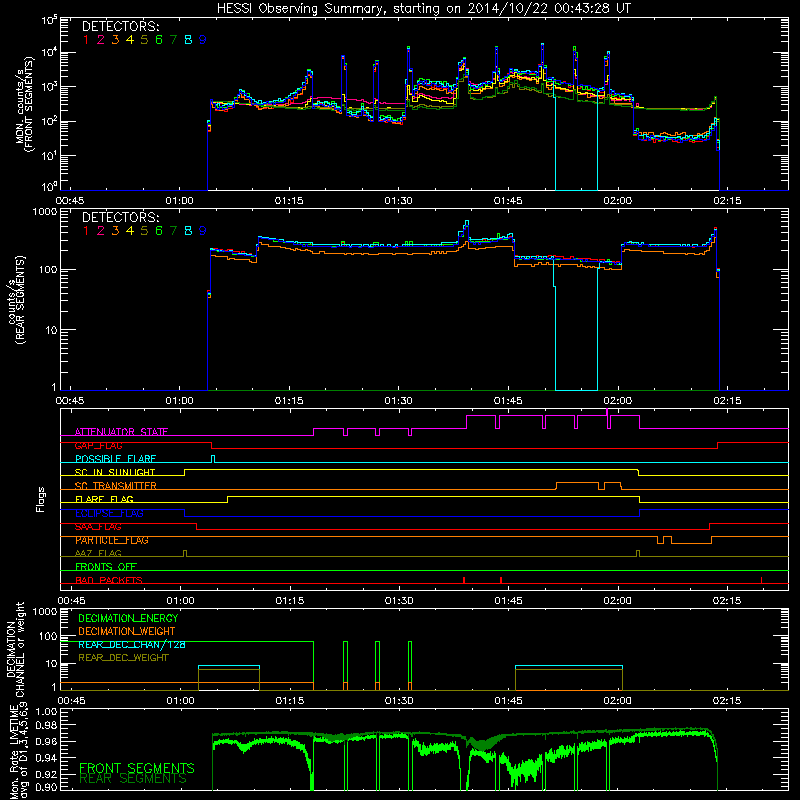Select orange detector 3 in the front segments legend
The width and height of the screenshot is (800, 800).
click(x=115, y=40)
